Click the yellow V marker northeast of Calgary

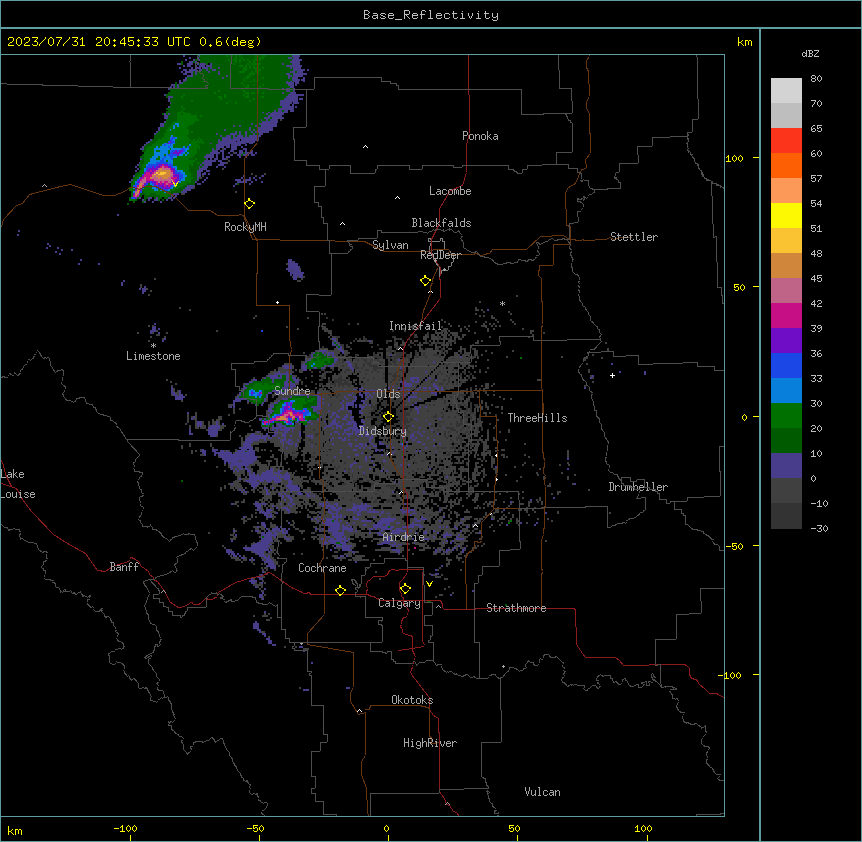click(x=429, y=584)
